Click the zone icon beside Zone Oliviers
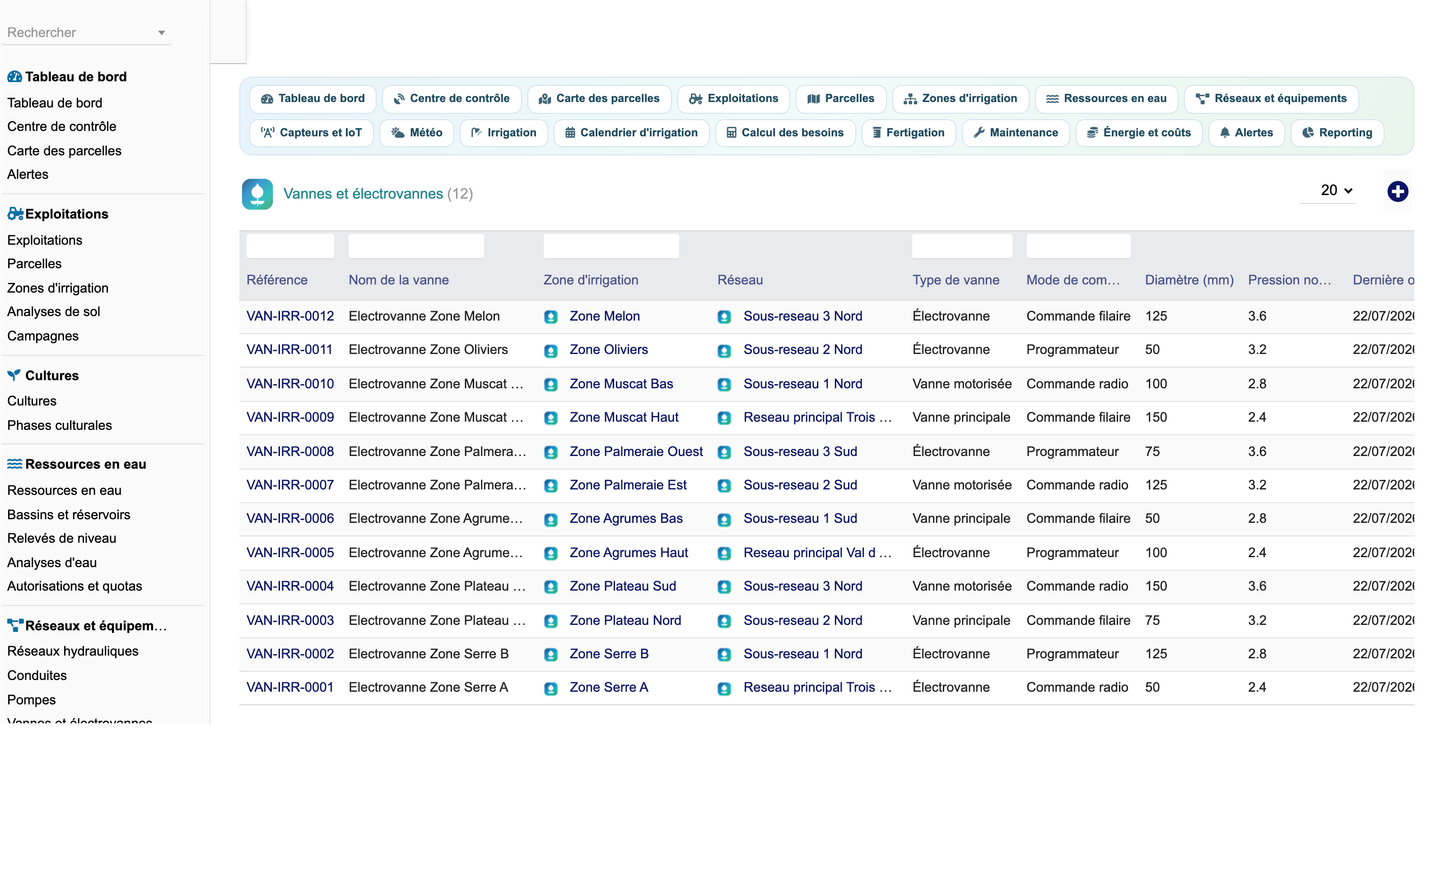The height and width of the screenshot is (894, 1445). (551, 351)
